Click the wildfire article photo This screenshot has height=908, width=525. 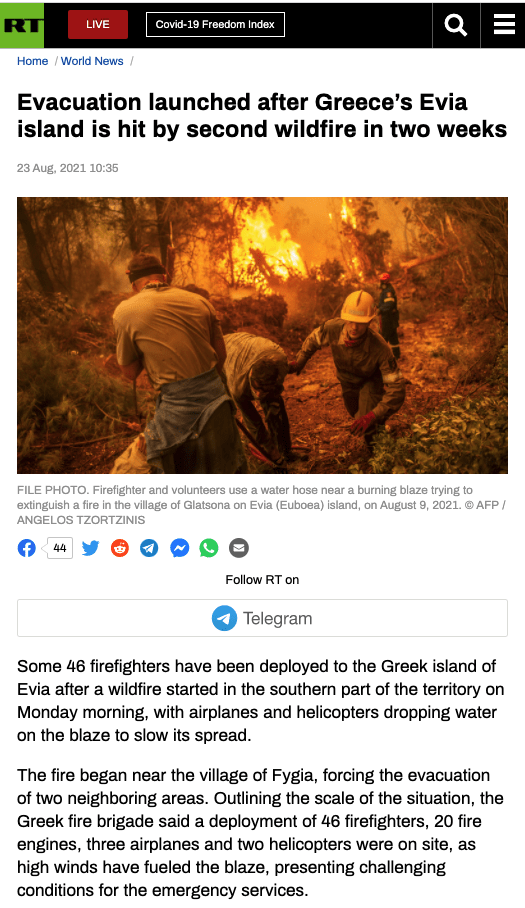(x=262, y=335)
